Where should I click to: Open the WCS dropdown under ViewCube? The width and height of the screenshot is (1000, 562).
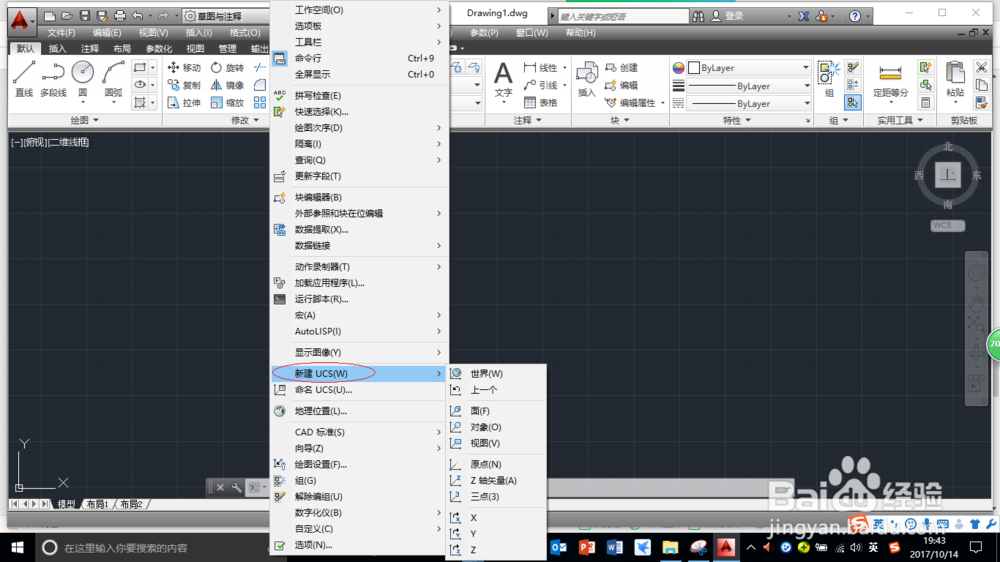click(x=948, y=225)
